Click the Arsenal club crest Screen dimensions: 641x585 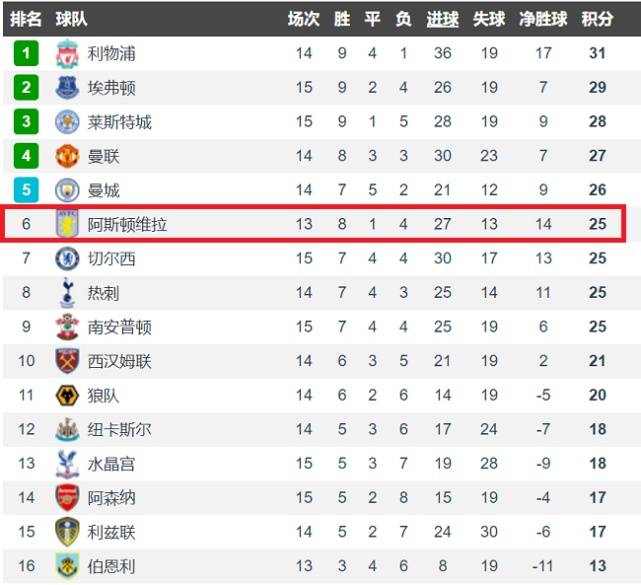[67, 498]
